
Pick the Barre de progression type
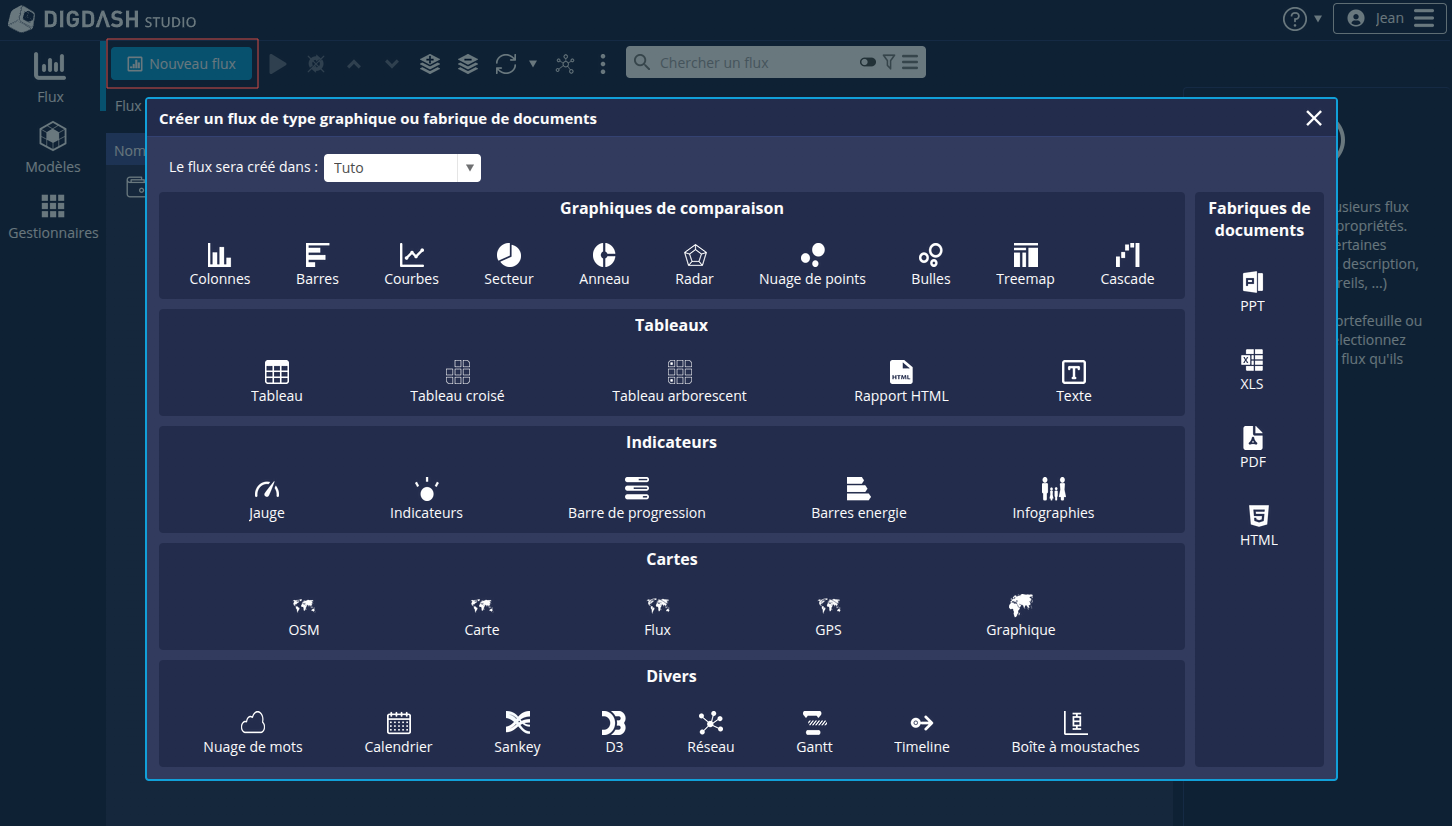(637, 499)
